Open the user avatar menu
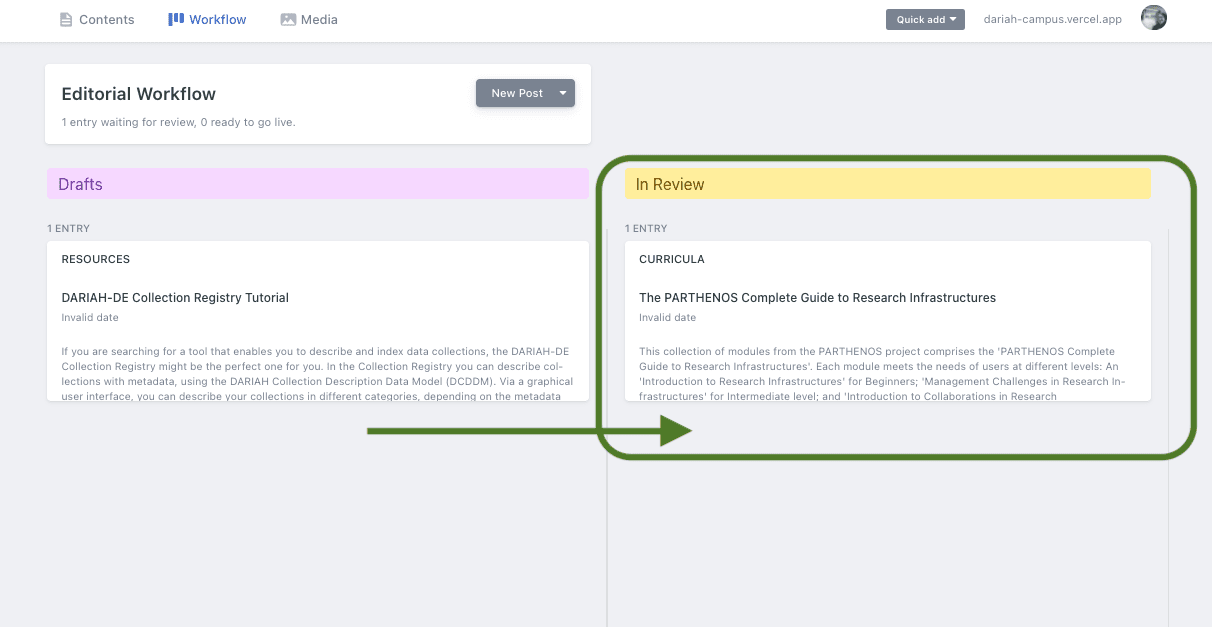 click(1154, 18)
